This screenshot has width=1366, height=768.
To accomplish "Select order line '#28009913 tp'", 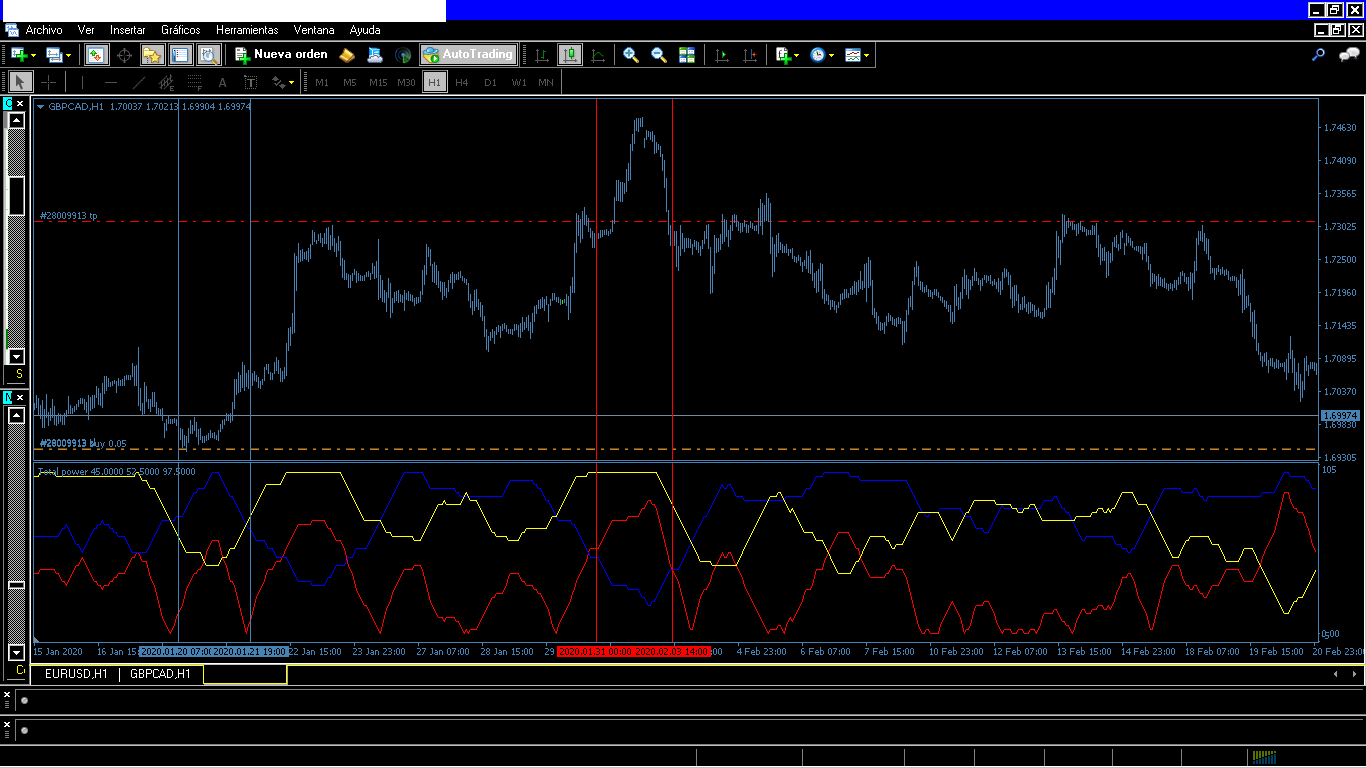I will coord(69,216).
